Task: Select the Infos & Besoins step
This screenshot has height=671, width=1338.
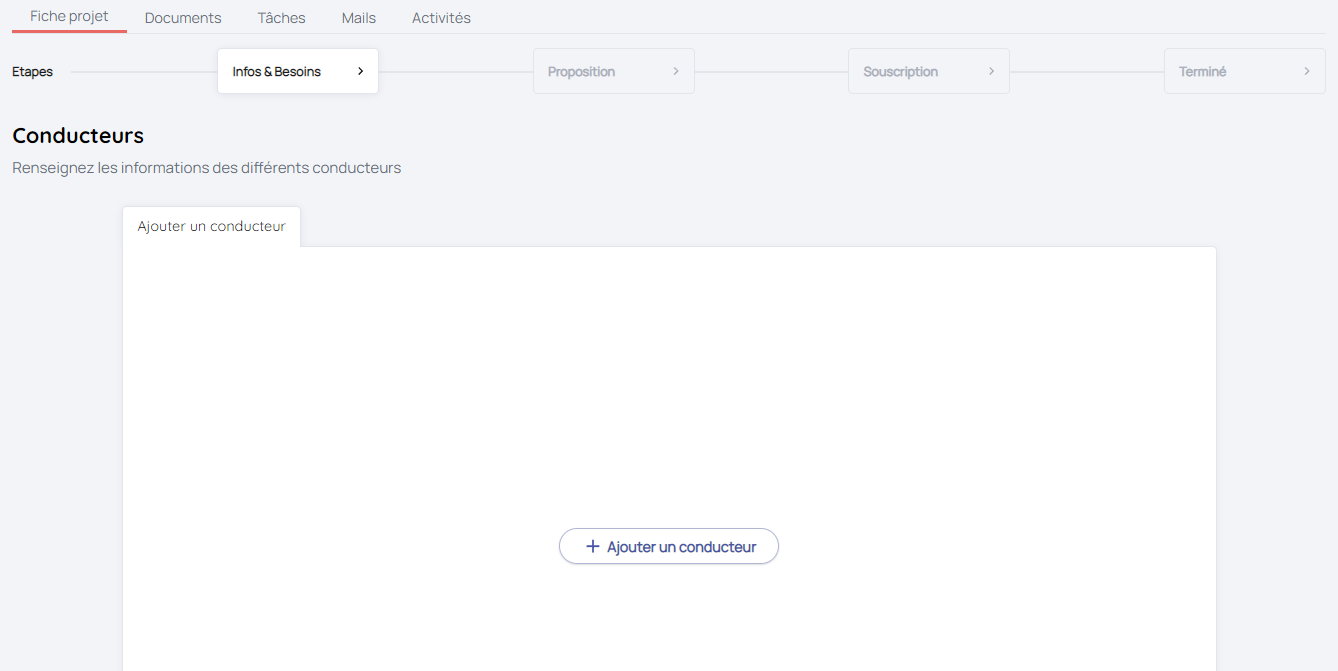Action: (x=277, y=72)
